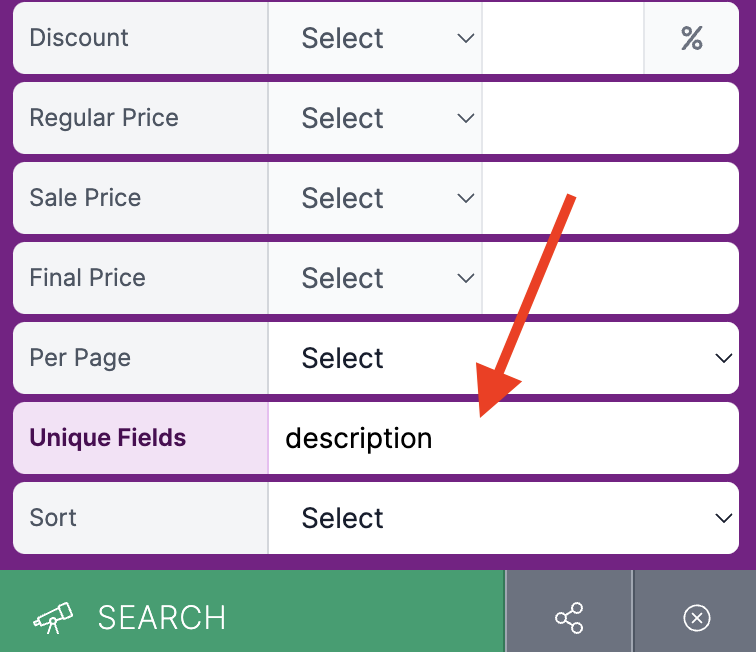Click the share icon button
The image size is (756, 652).
(569, 618)
